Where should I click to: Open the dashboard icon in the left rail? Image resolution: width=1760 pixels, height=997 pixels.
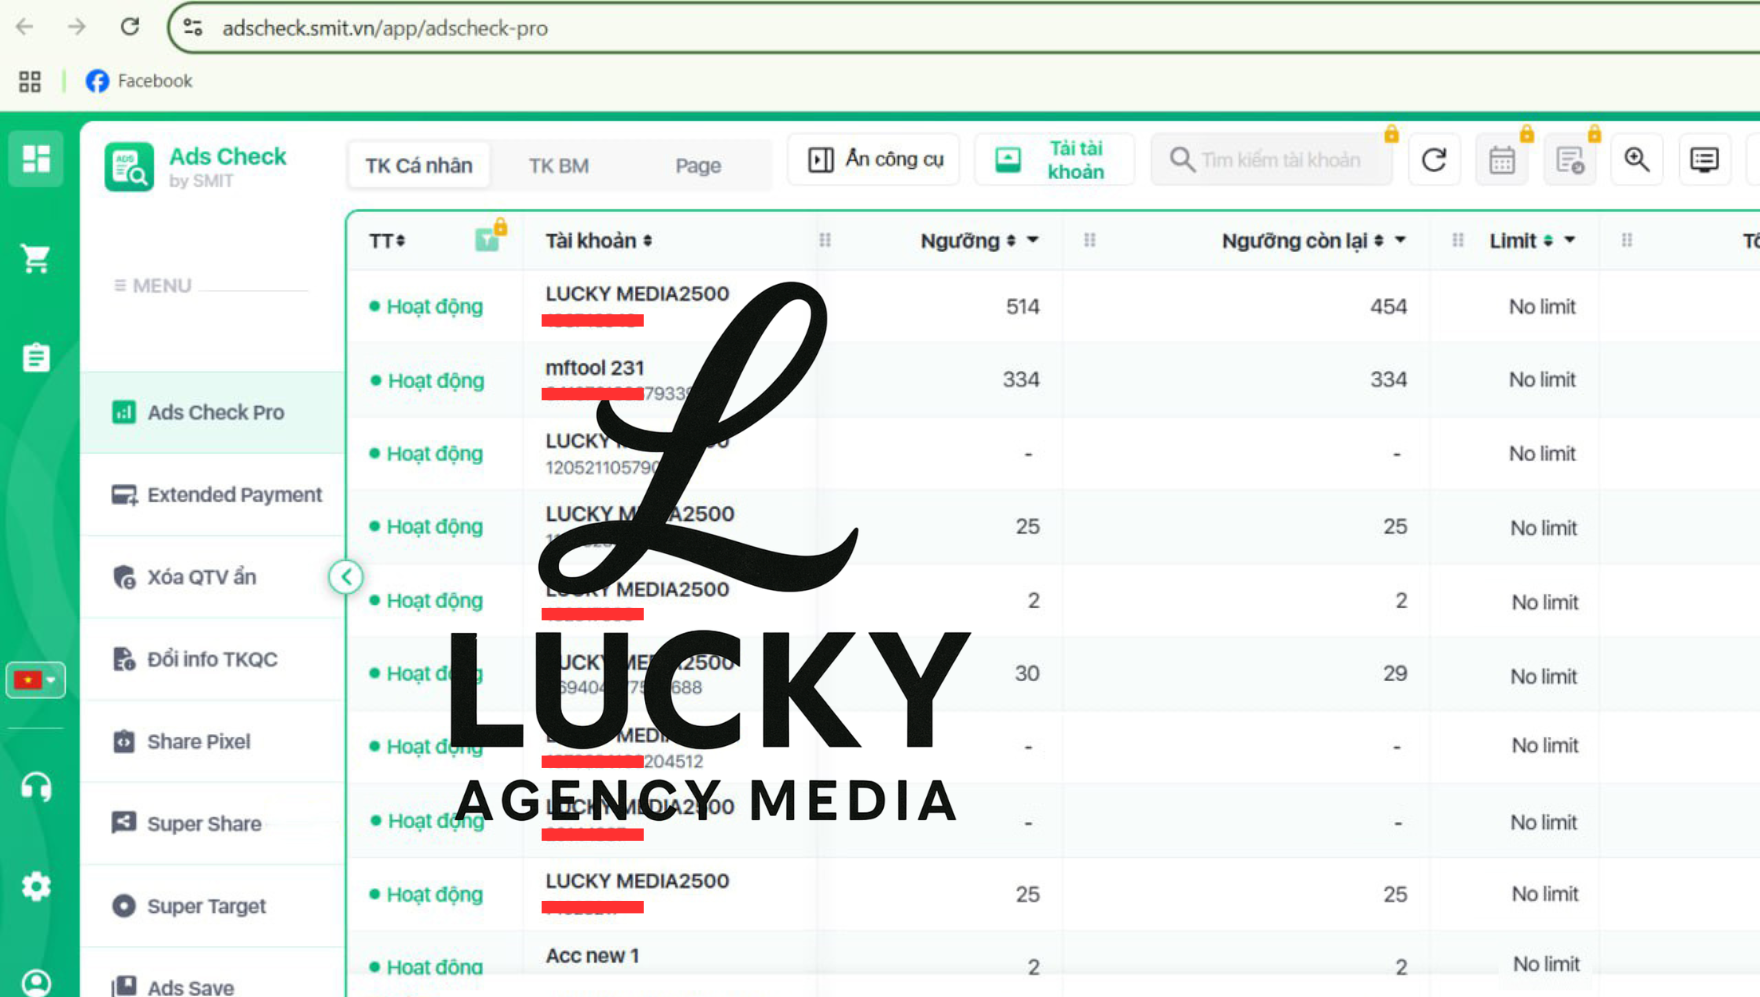(36, 159)
